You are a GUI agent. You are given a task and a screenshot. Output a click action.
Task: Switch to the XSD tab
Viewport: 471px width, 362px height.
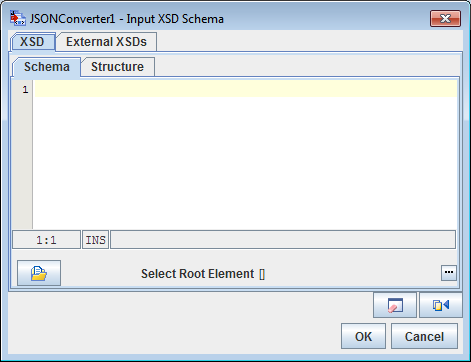tap(32, 42)
